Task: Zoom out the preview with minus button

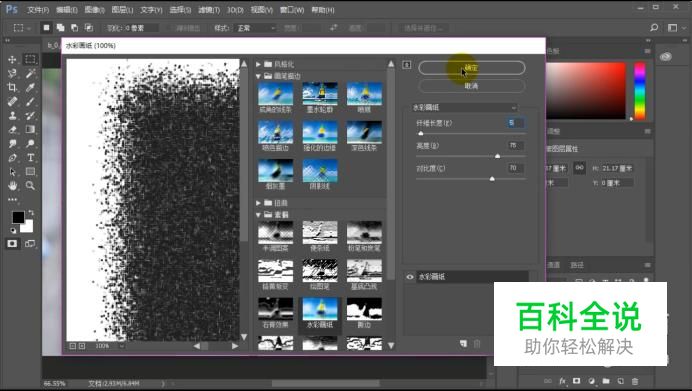Action: (73, 346)
